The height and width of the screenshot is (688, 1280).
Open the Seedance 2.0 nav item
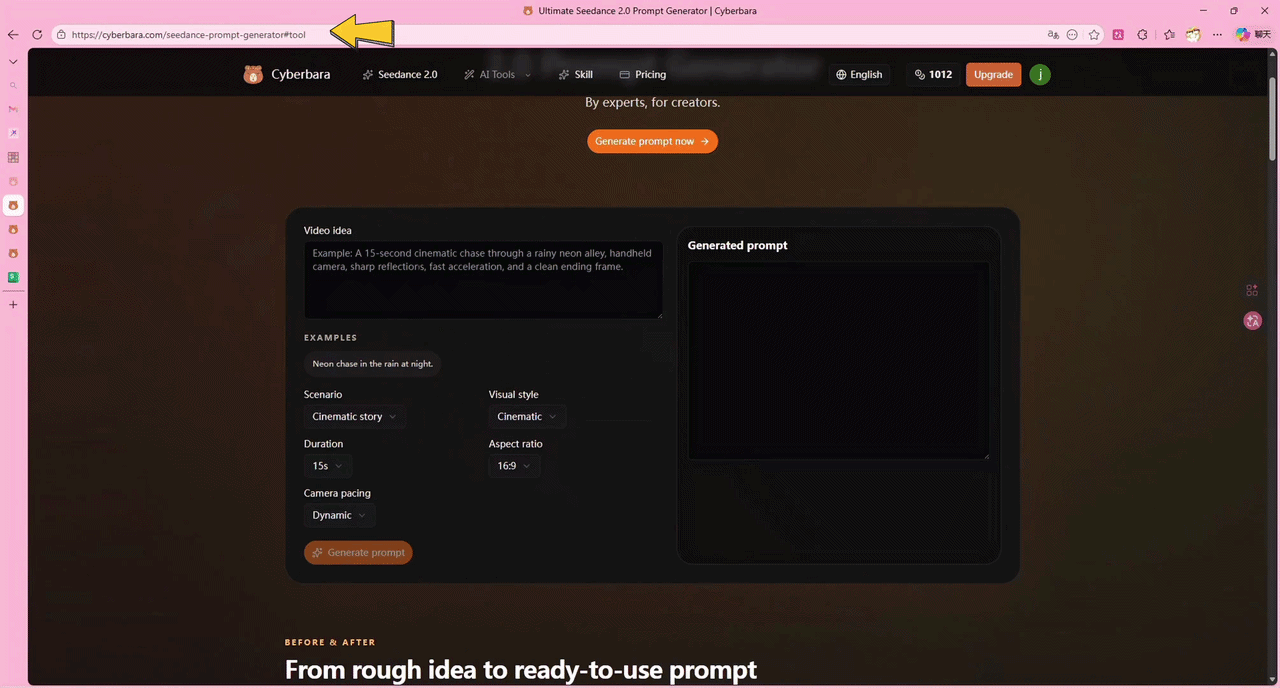pyautogui.click(x=400, y=74)
